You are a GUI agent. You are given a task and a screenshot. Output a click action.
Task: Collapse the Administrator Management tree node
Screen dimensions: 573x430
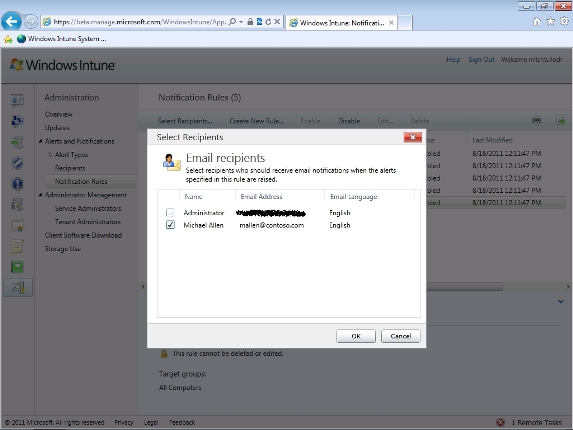pyautogui.click(x=41, y=195)
